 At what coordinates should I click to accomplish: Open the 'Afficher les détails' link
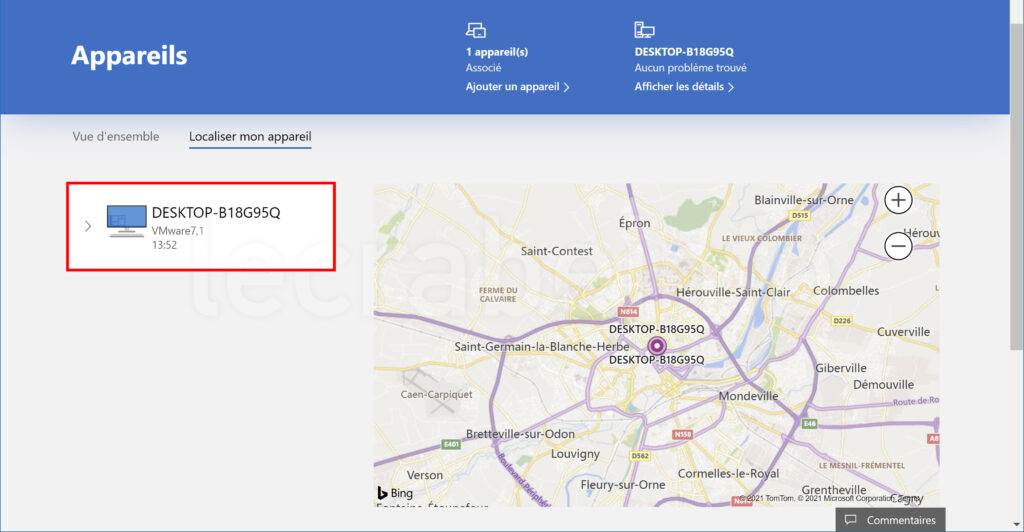point(684,87)
